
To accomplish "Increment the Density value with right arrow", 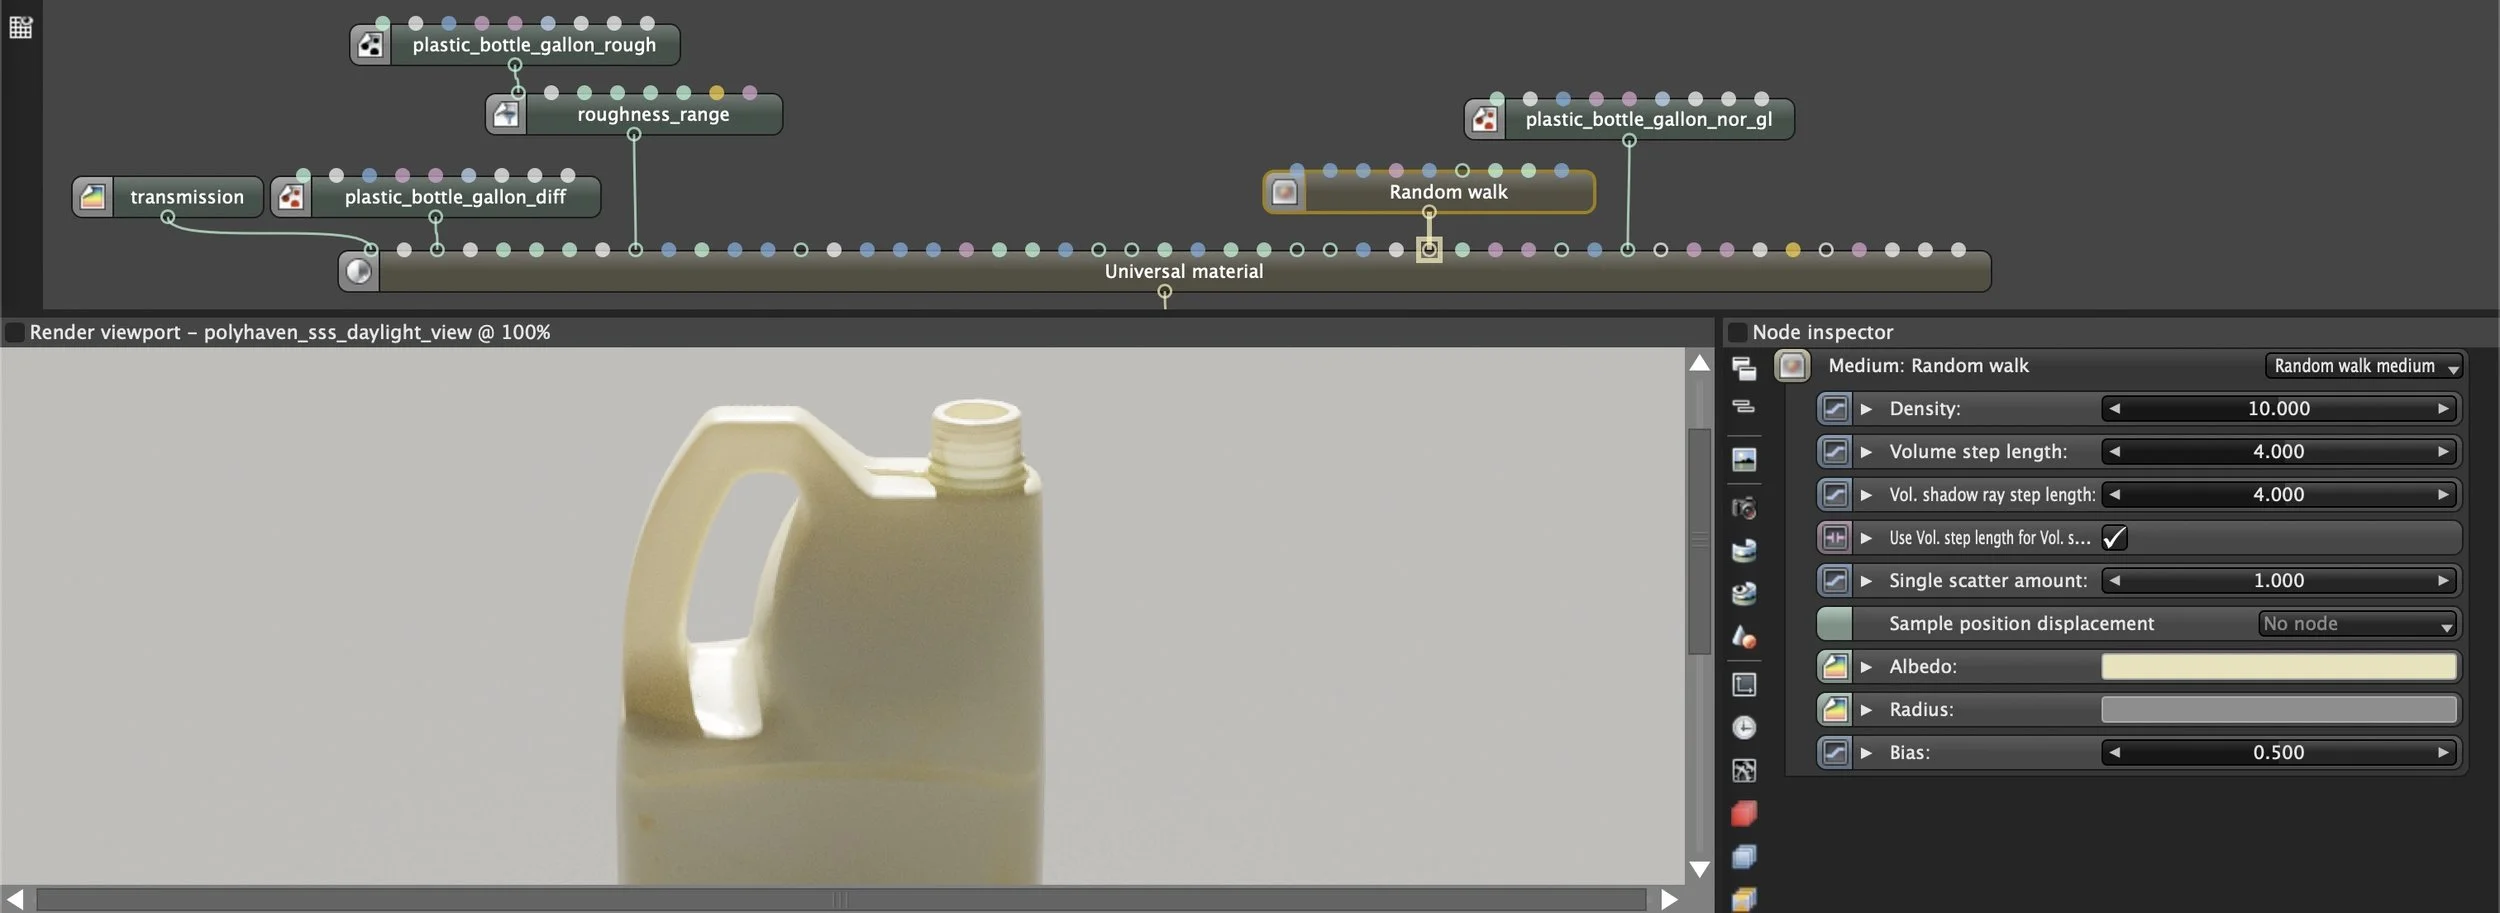I will click(2443, 408).
